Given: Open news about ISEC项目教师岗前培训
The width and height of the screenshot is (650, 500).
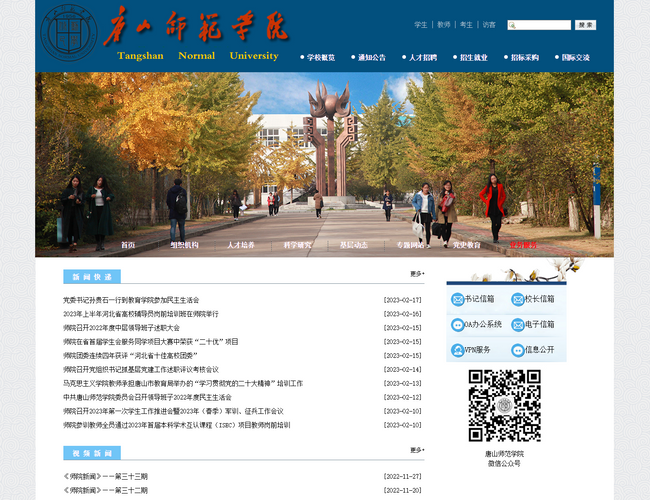Looking at the screenshot, I should coord(177,425).
